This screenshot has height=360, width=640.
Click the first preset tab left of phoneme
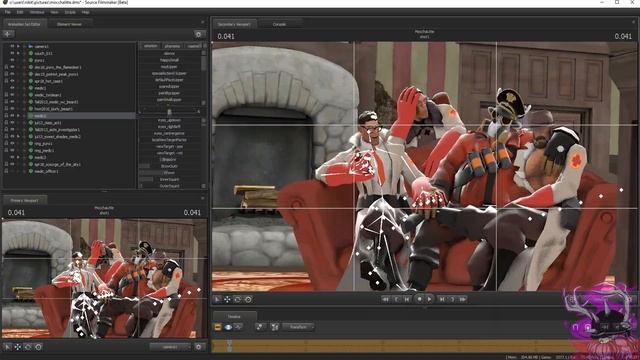point(150,46)
